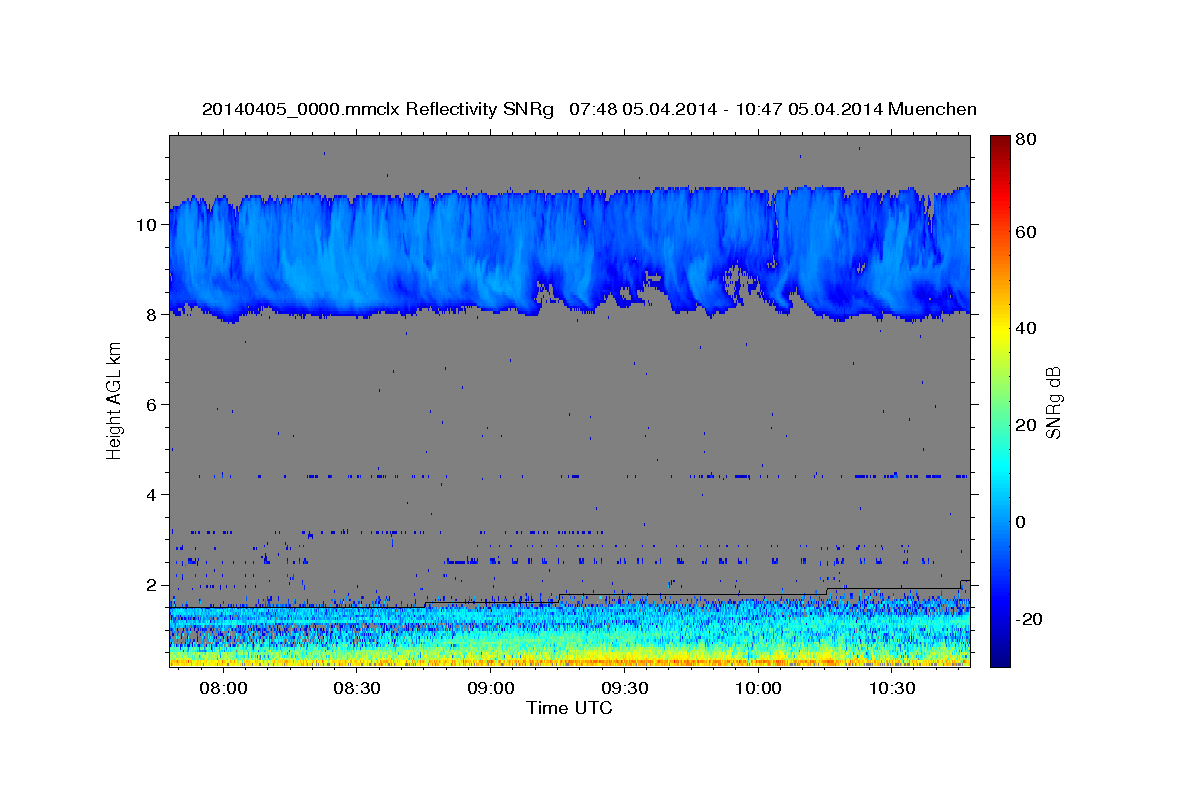Click the height tick label 10
Screen dimensions: 1200x800
pyautogui.click(x=148, y=224)
